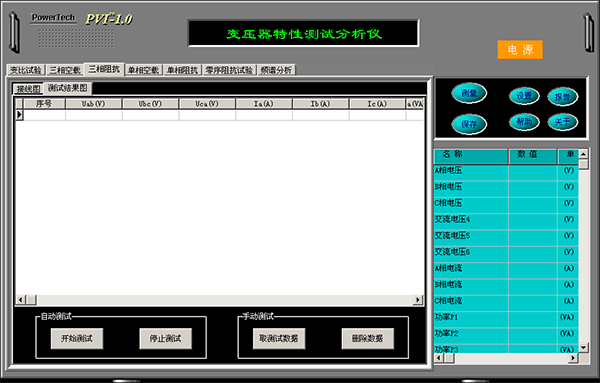Click the 测量 oval button

469,93
